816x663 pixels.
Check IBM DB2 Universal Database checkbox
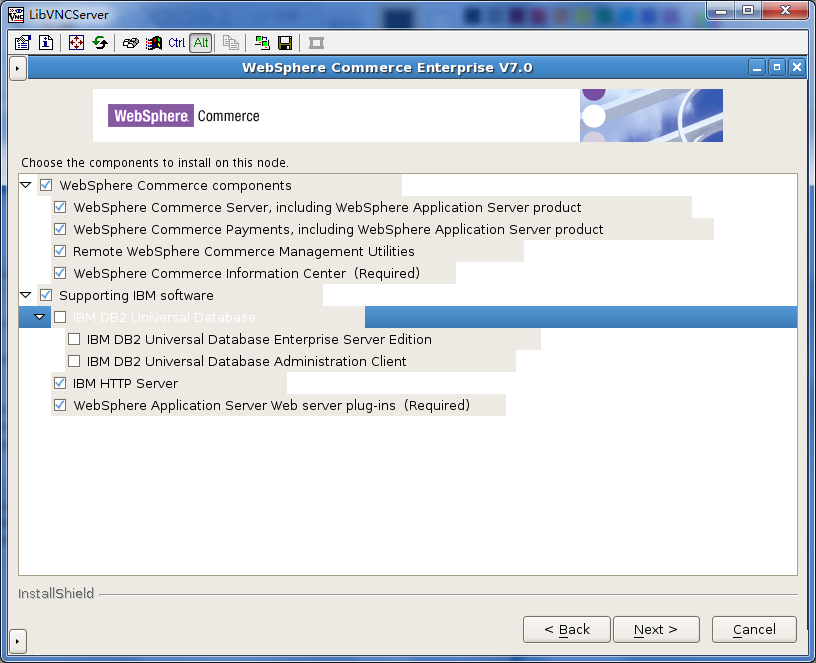tap(60, 317)
